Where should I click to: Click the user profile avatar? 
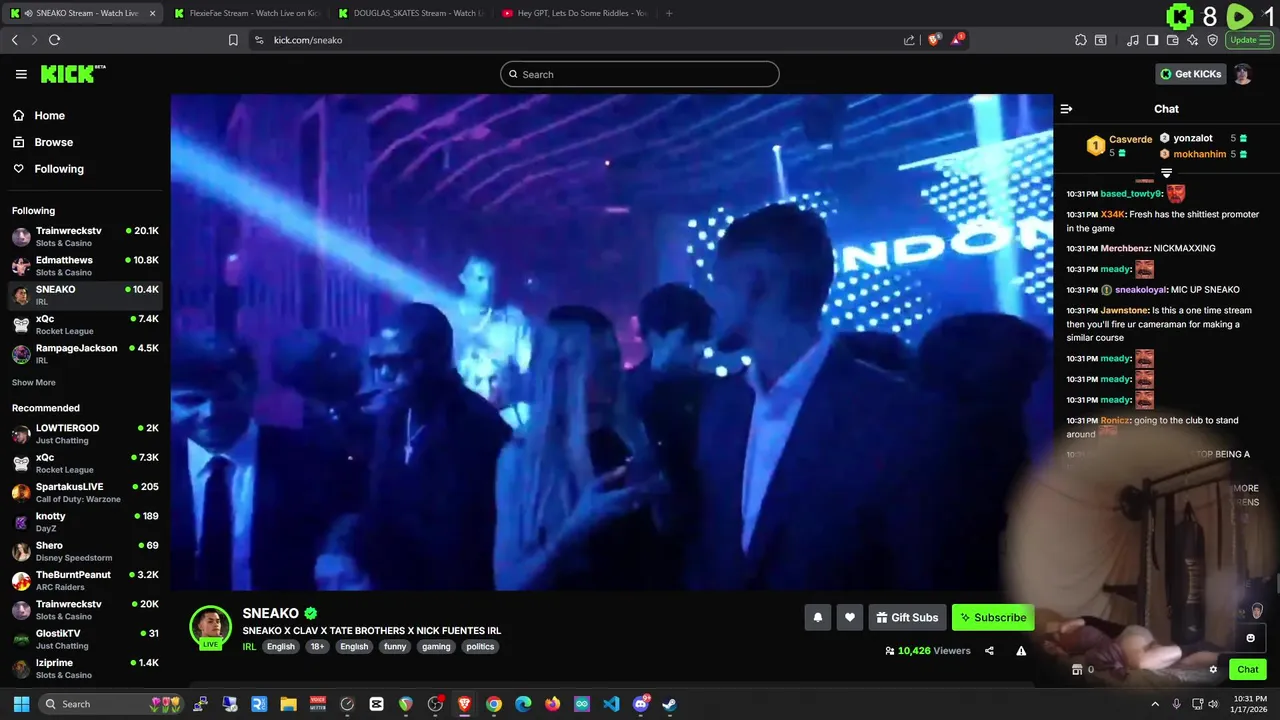point(1243,74)
